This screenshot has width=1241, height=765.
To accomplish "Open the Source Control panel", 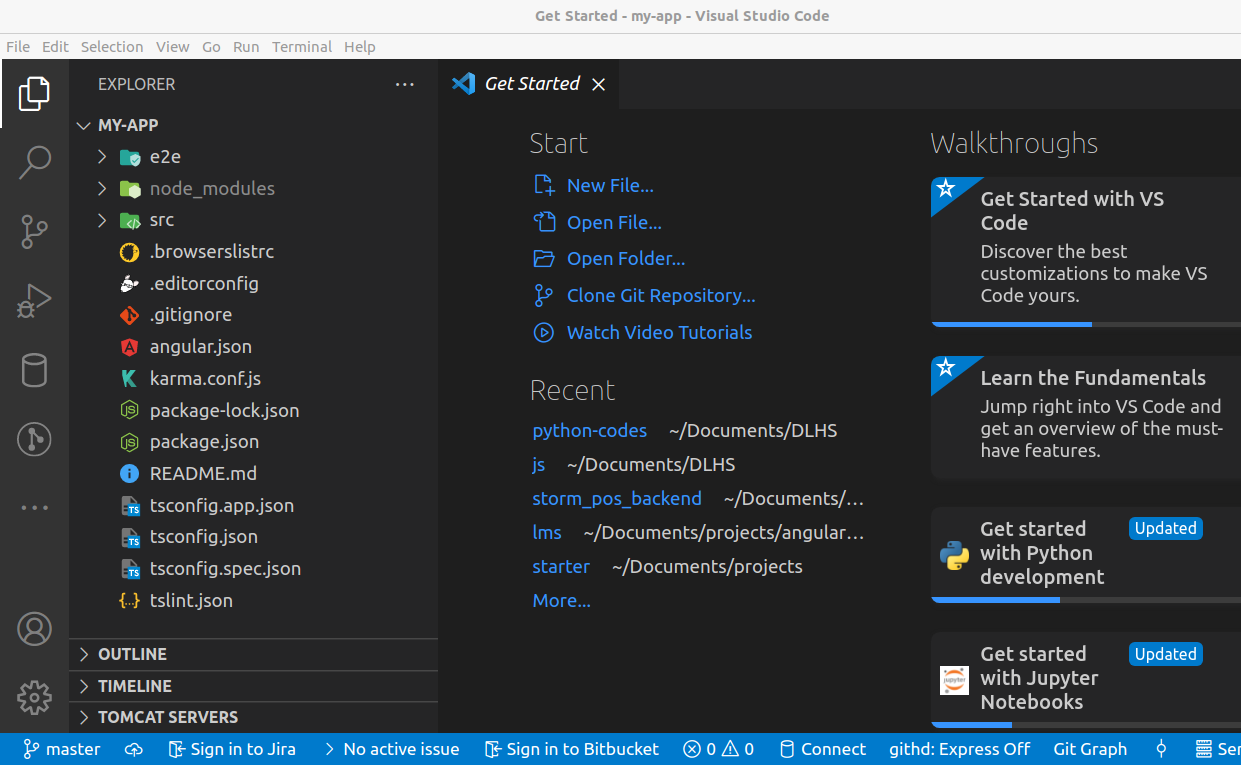I will coord(34,231).
